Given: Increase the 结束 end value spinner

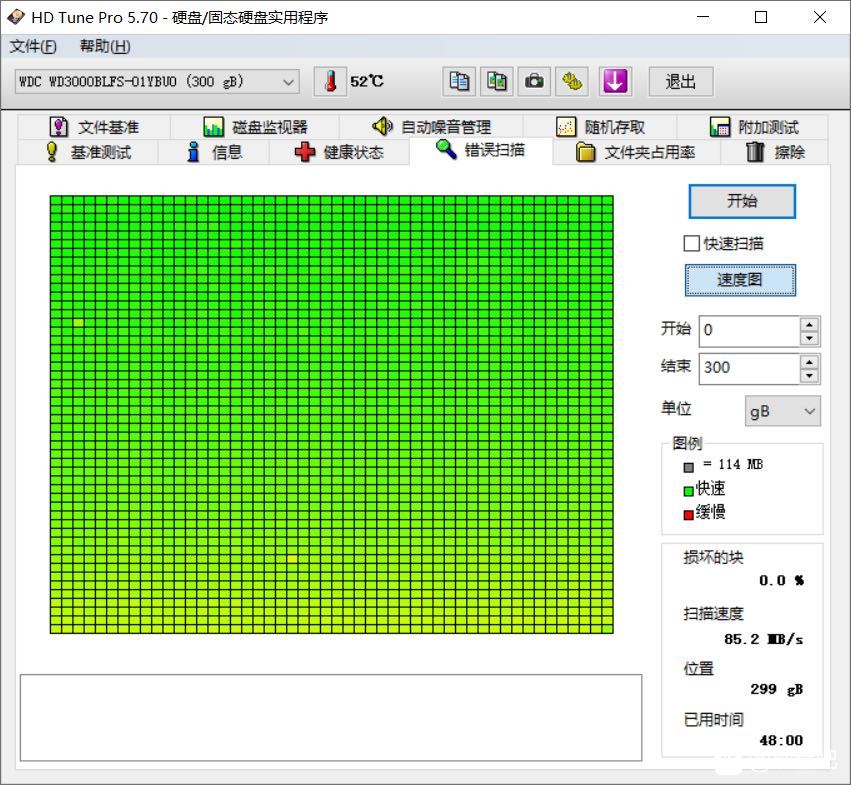Looking at the screenshot, I should point(809,362).
